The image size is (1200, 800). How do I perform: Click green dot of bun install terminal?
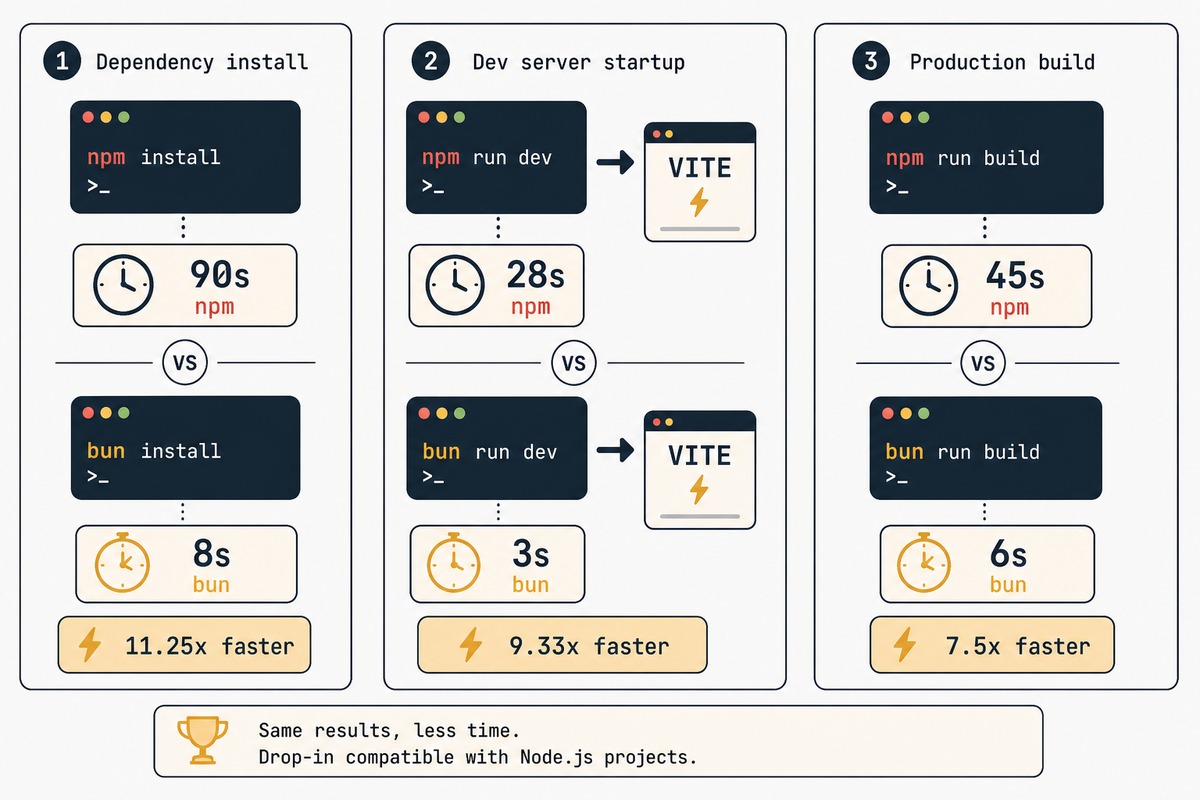coord(124,412)
